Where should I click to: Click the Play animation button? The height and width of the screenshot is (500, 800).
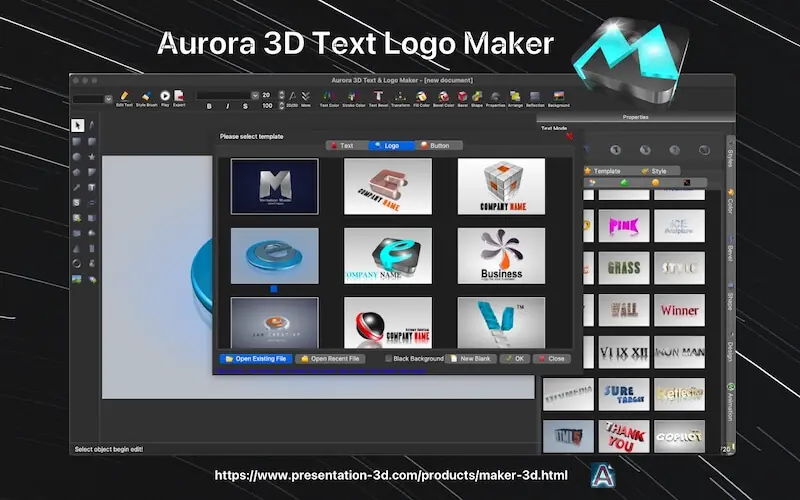point(165,98)
